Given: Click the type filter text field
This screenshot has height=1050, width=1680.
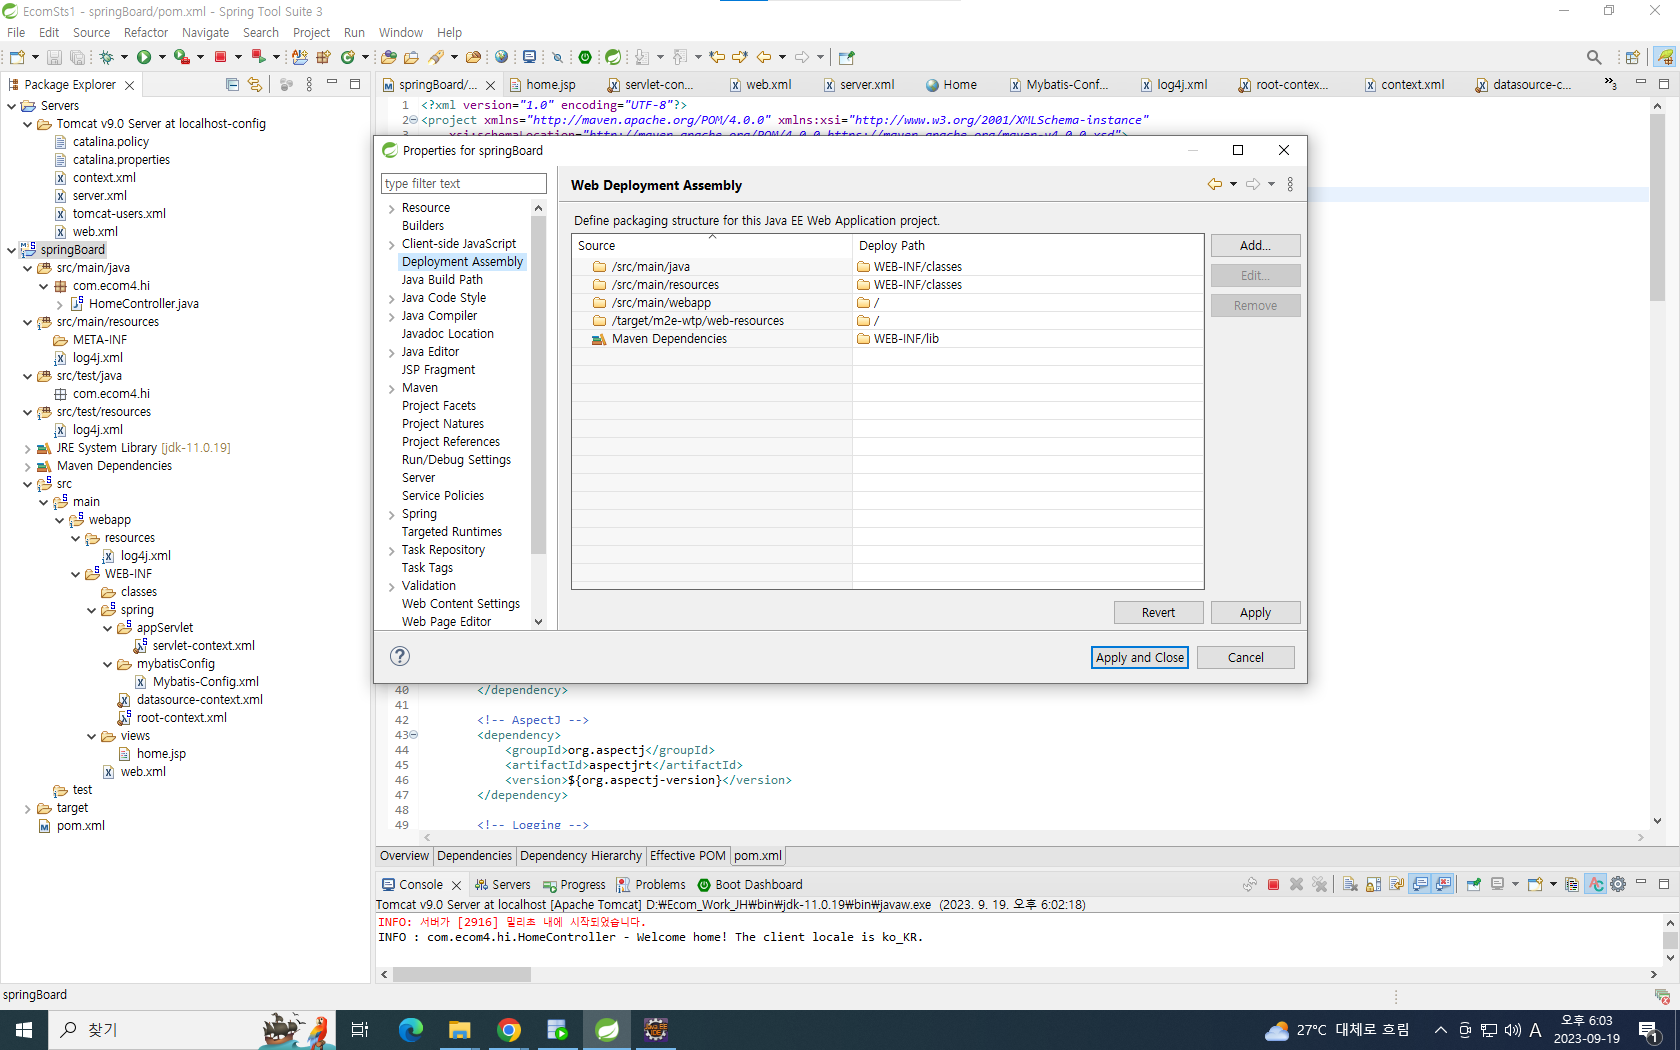Looking at the screenshot, I should click(x=463, y=184).
